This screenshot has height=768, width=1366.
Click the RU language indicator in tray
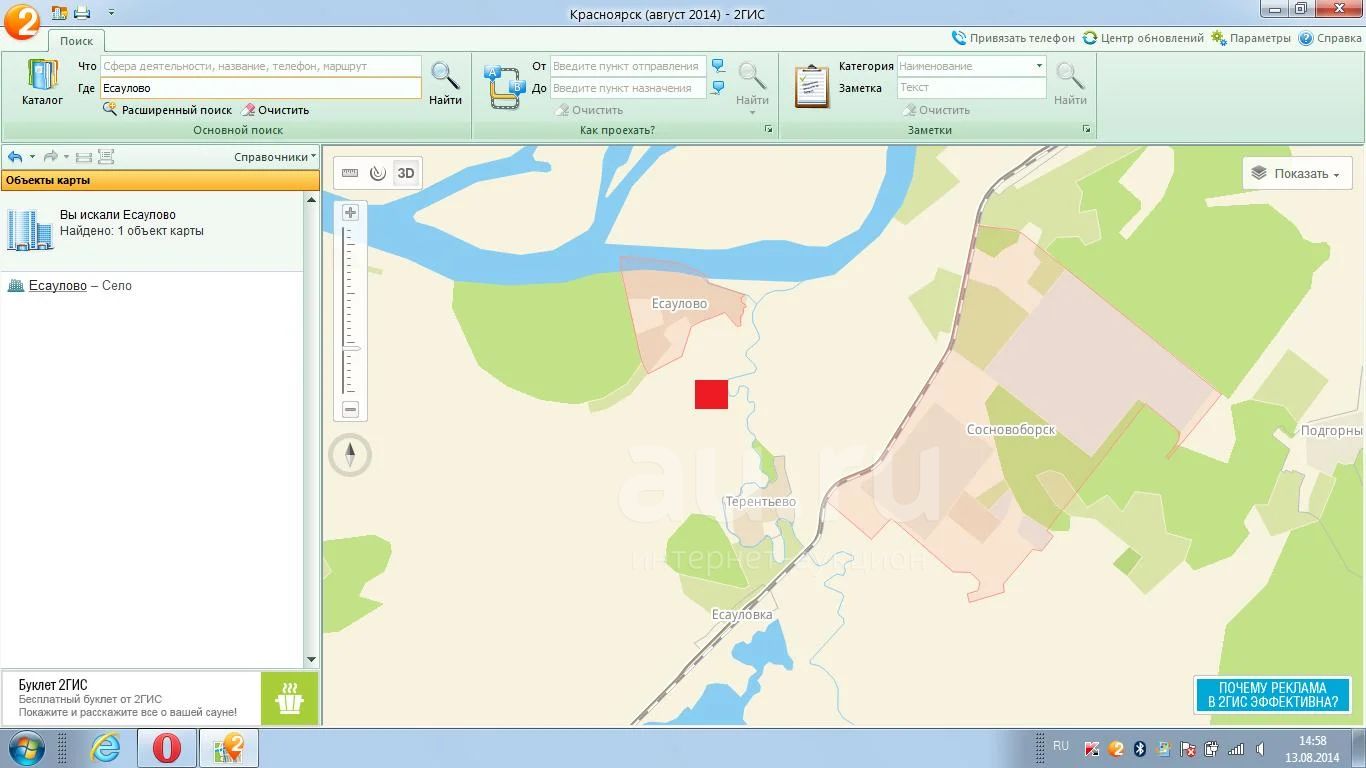pyautogui.click(x=1061, y=746)
